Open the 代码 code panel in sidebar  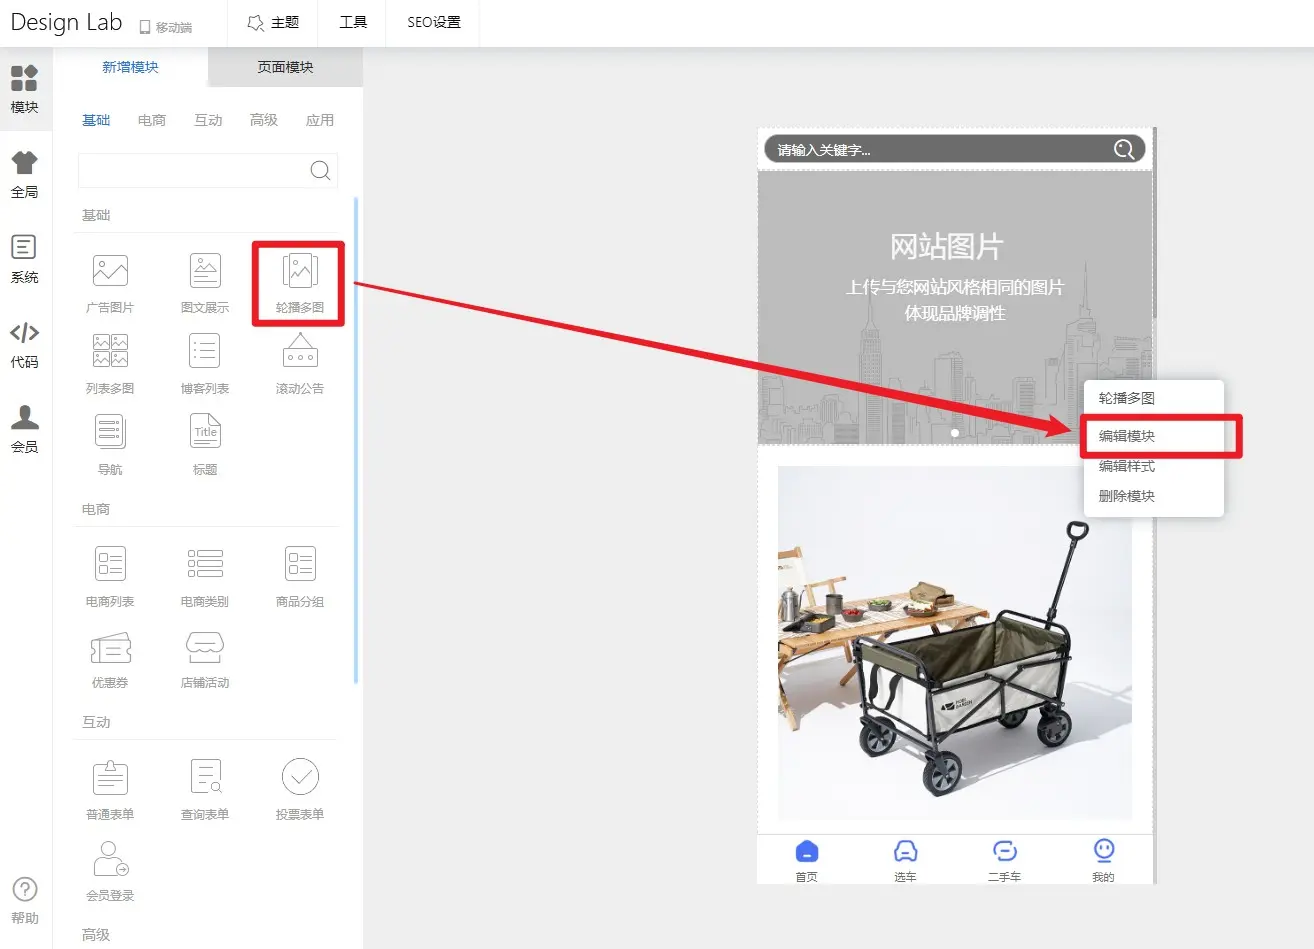[x=25, y=344]
